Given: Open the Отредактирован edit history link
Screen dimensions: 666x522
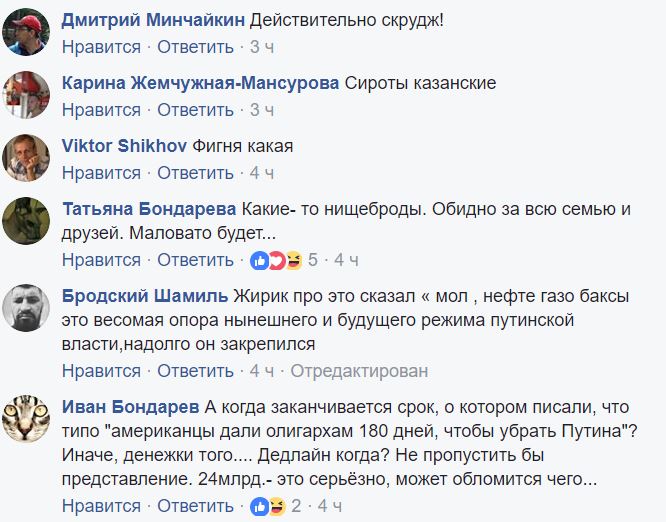Looking at the screenshot, I should coord(359,371).
